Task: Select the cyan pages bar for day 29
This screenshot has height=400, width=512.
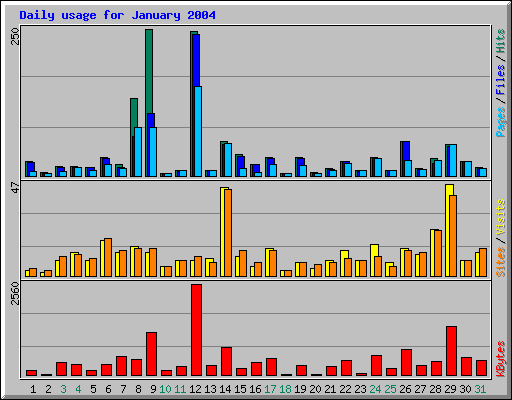Action: click(453, 161)
